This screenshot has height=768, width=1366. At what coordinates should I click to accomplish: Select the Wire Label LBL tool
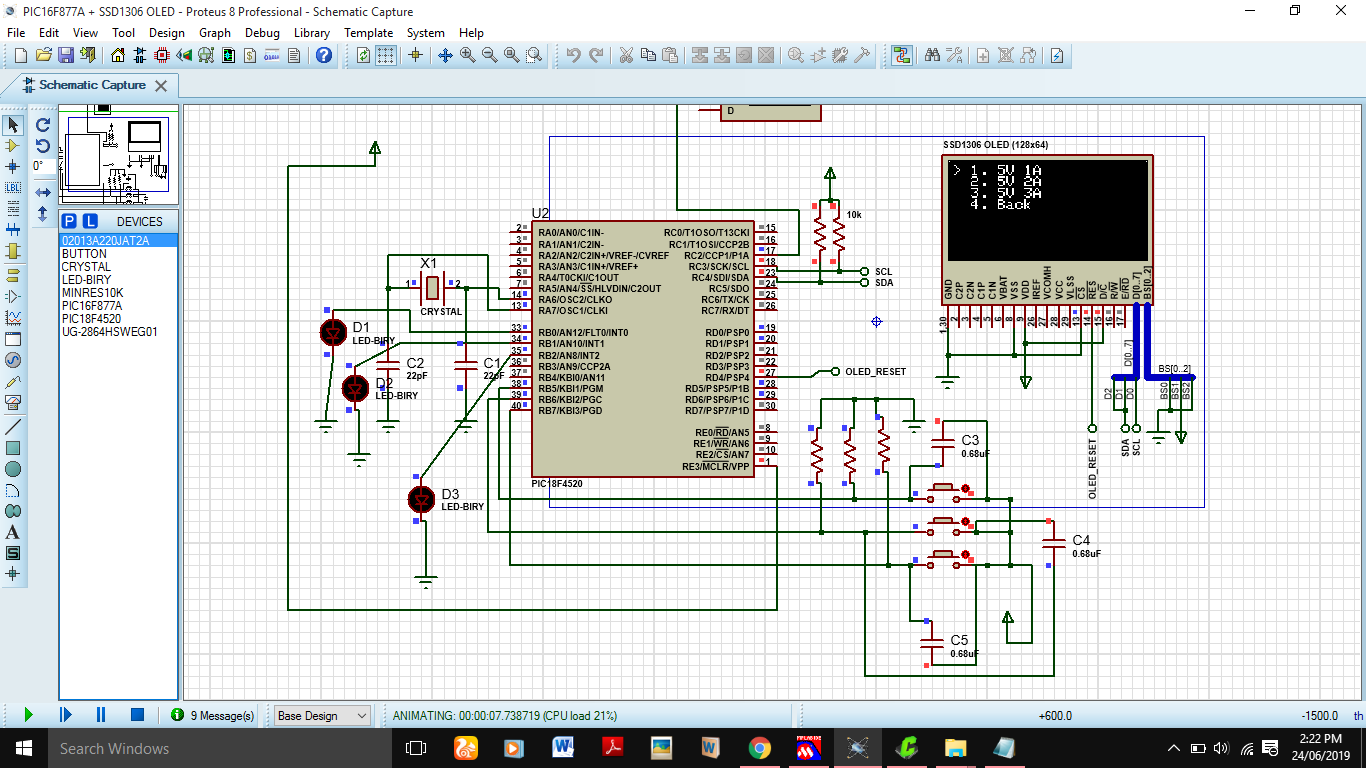pos(13,188)
